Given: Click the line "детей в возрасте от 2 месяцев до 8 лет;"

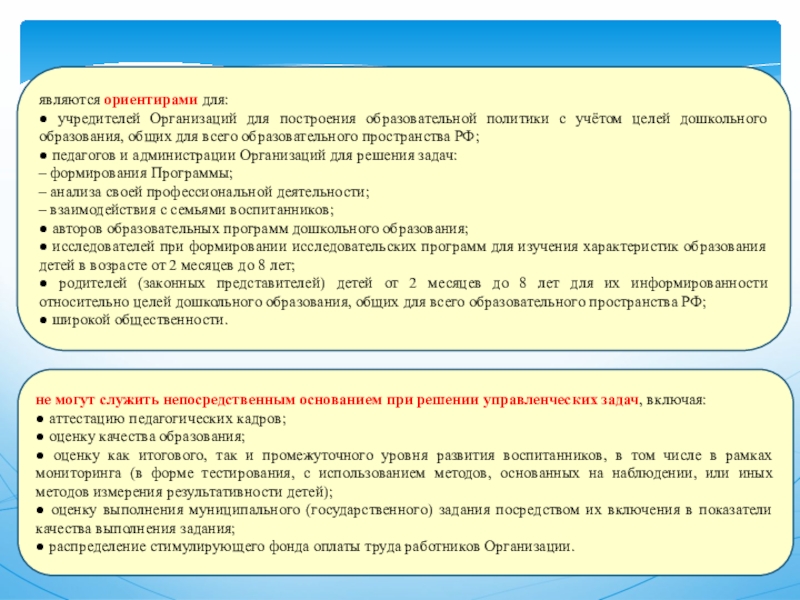Looking at the screenshot, I should 167,265.
